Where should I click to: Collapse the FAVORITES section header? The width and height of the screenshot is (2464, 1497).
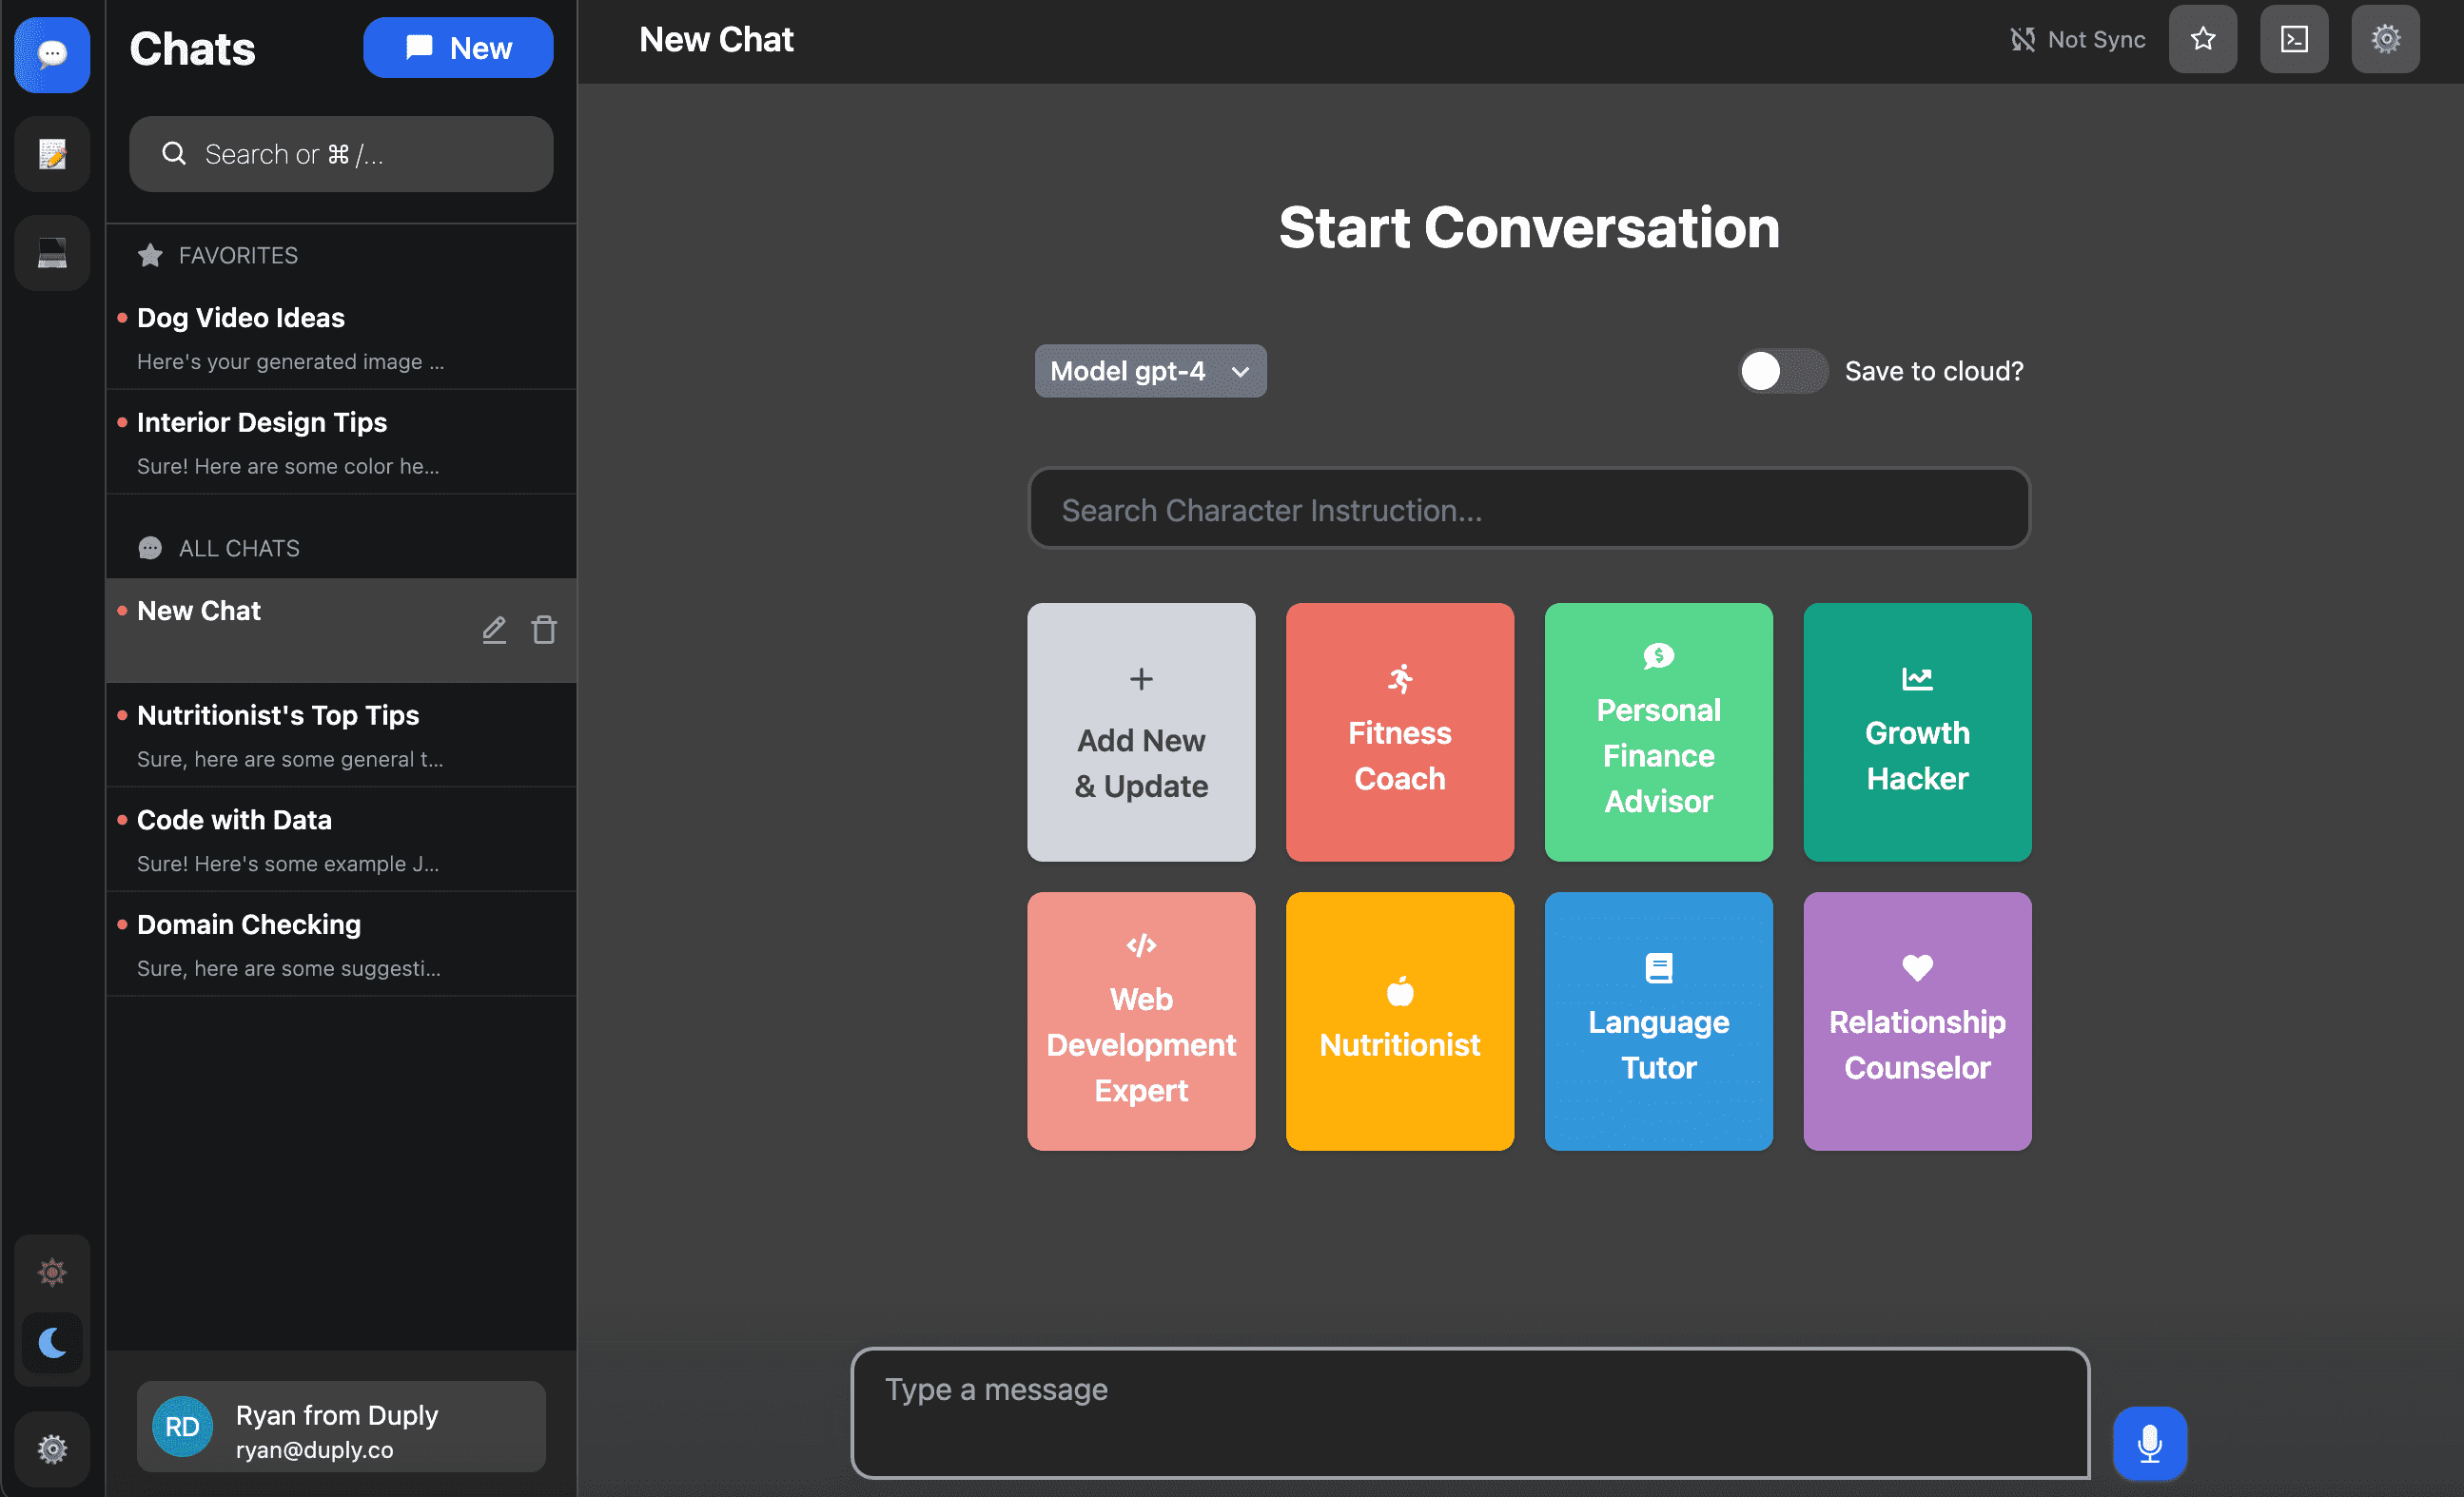[238, 255]
